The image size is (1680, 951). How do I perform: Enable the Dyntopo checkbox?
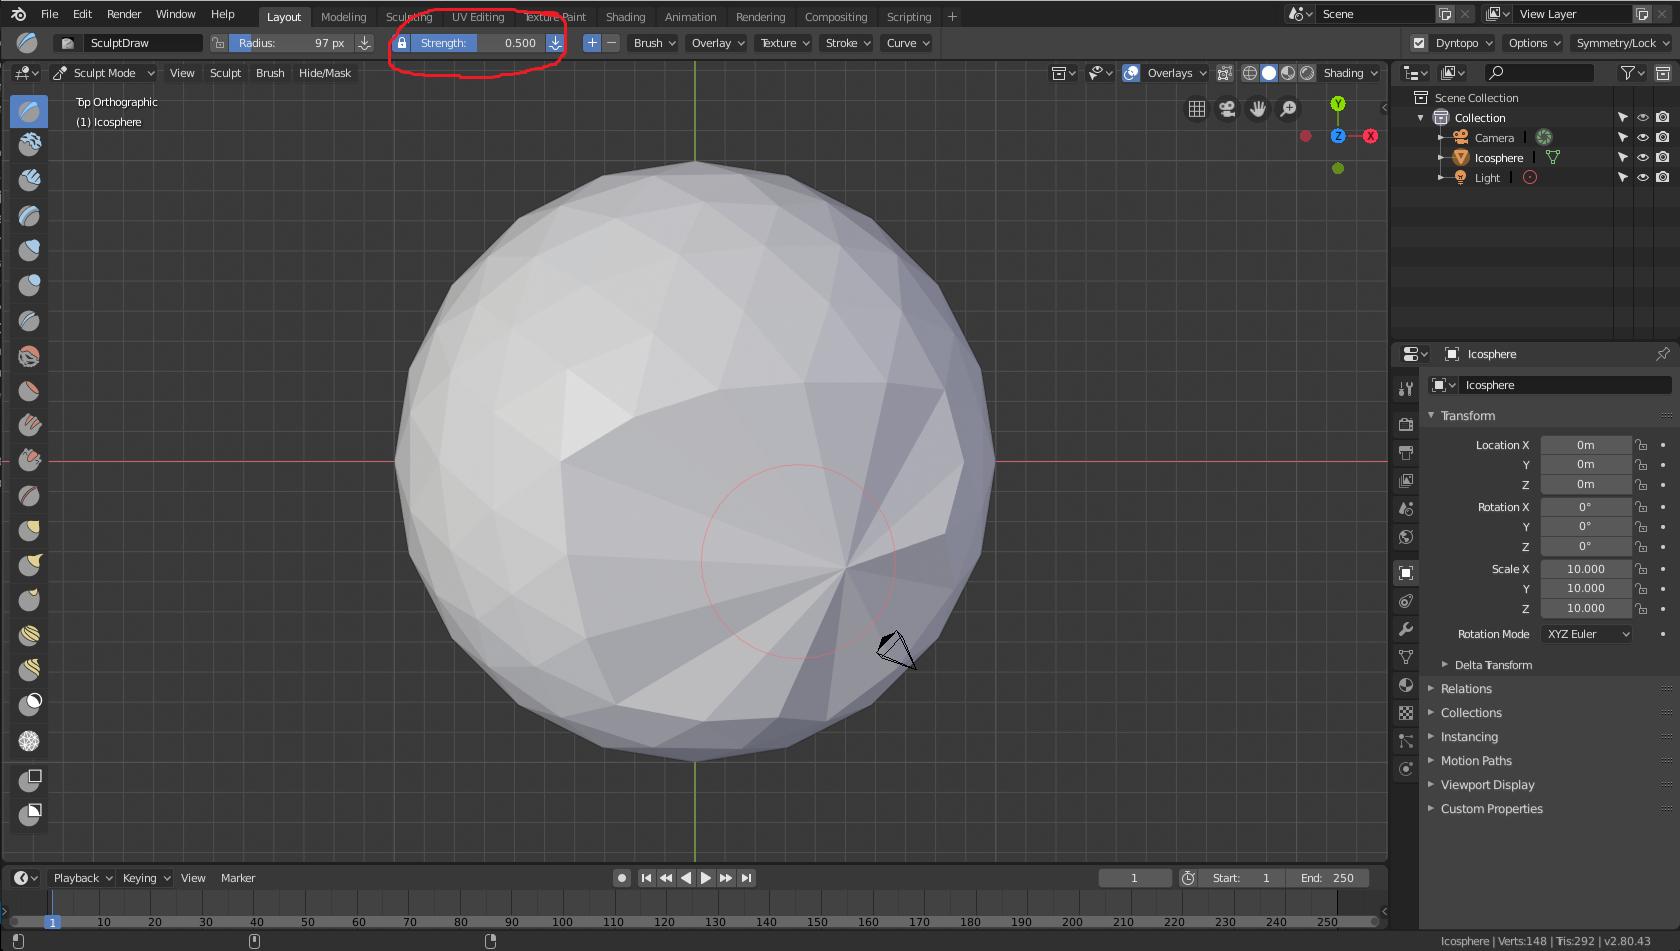coord(1418,43)
